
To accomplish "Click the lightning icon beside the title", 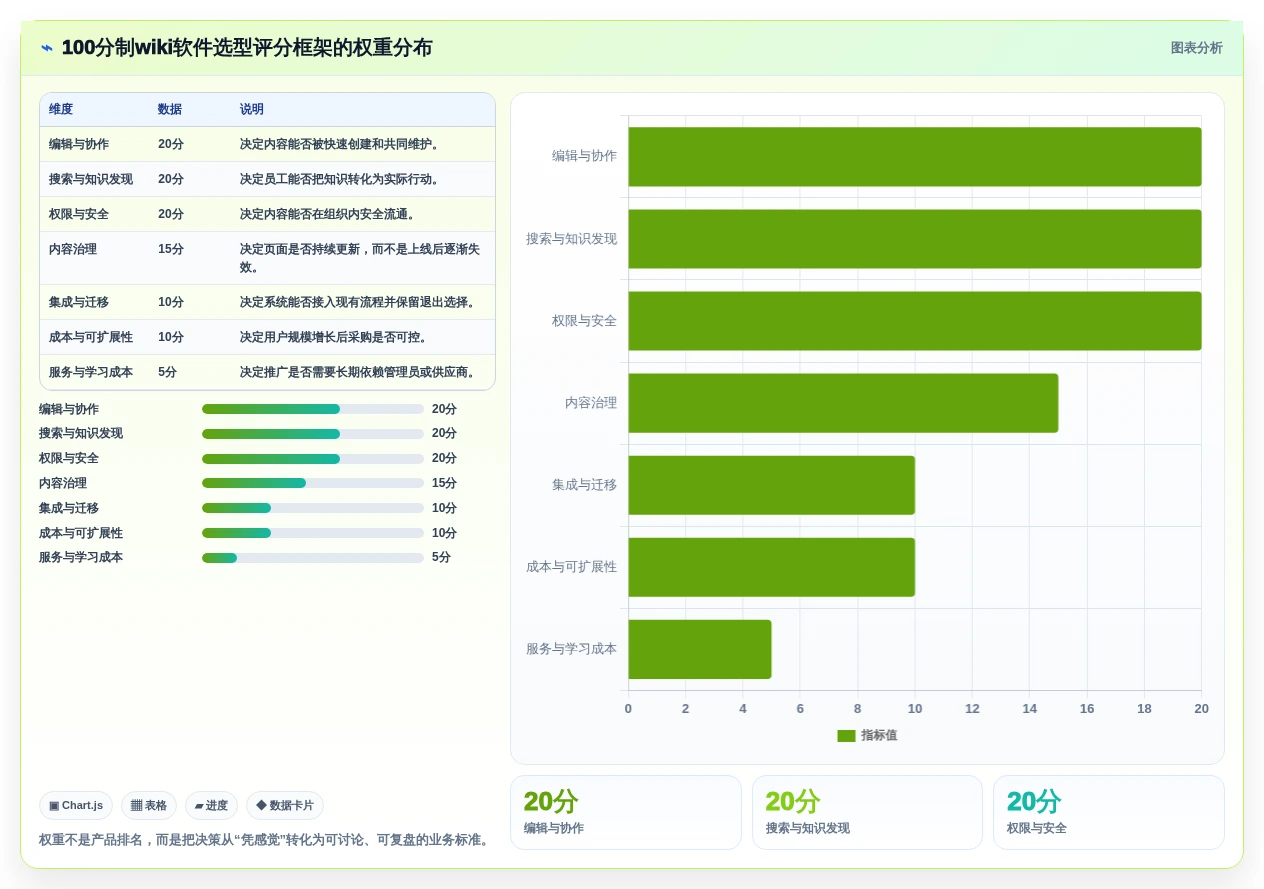I will tap(47, 48).
